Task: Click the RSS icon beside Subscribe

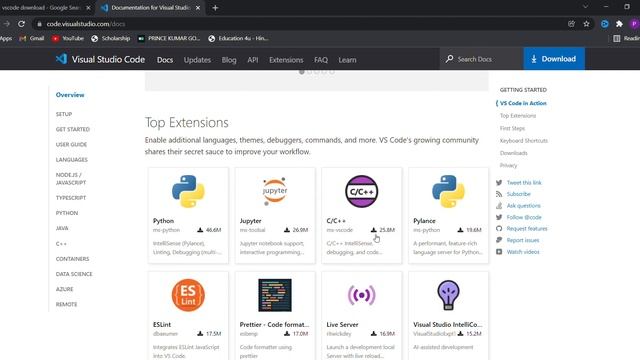Action: (x=499, y=194)
